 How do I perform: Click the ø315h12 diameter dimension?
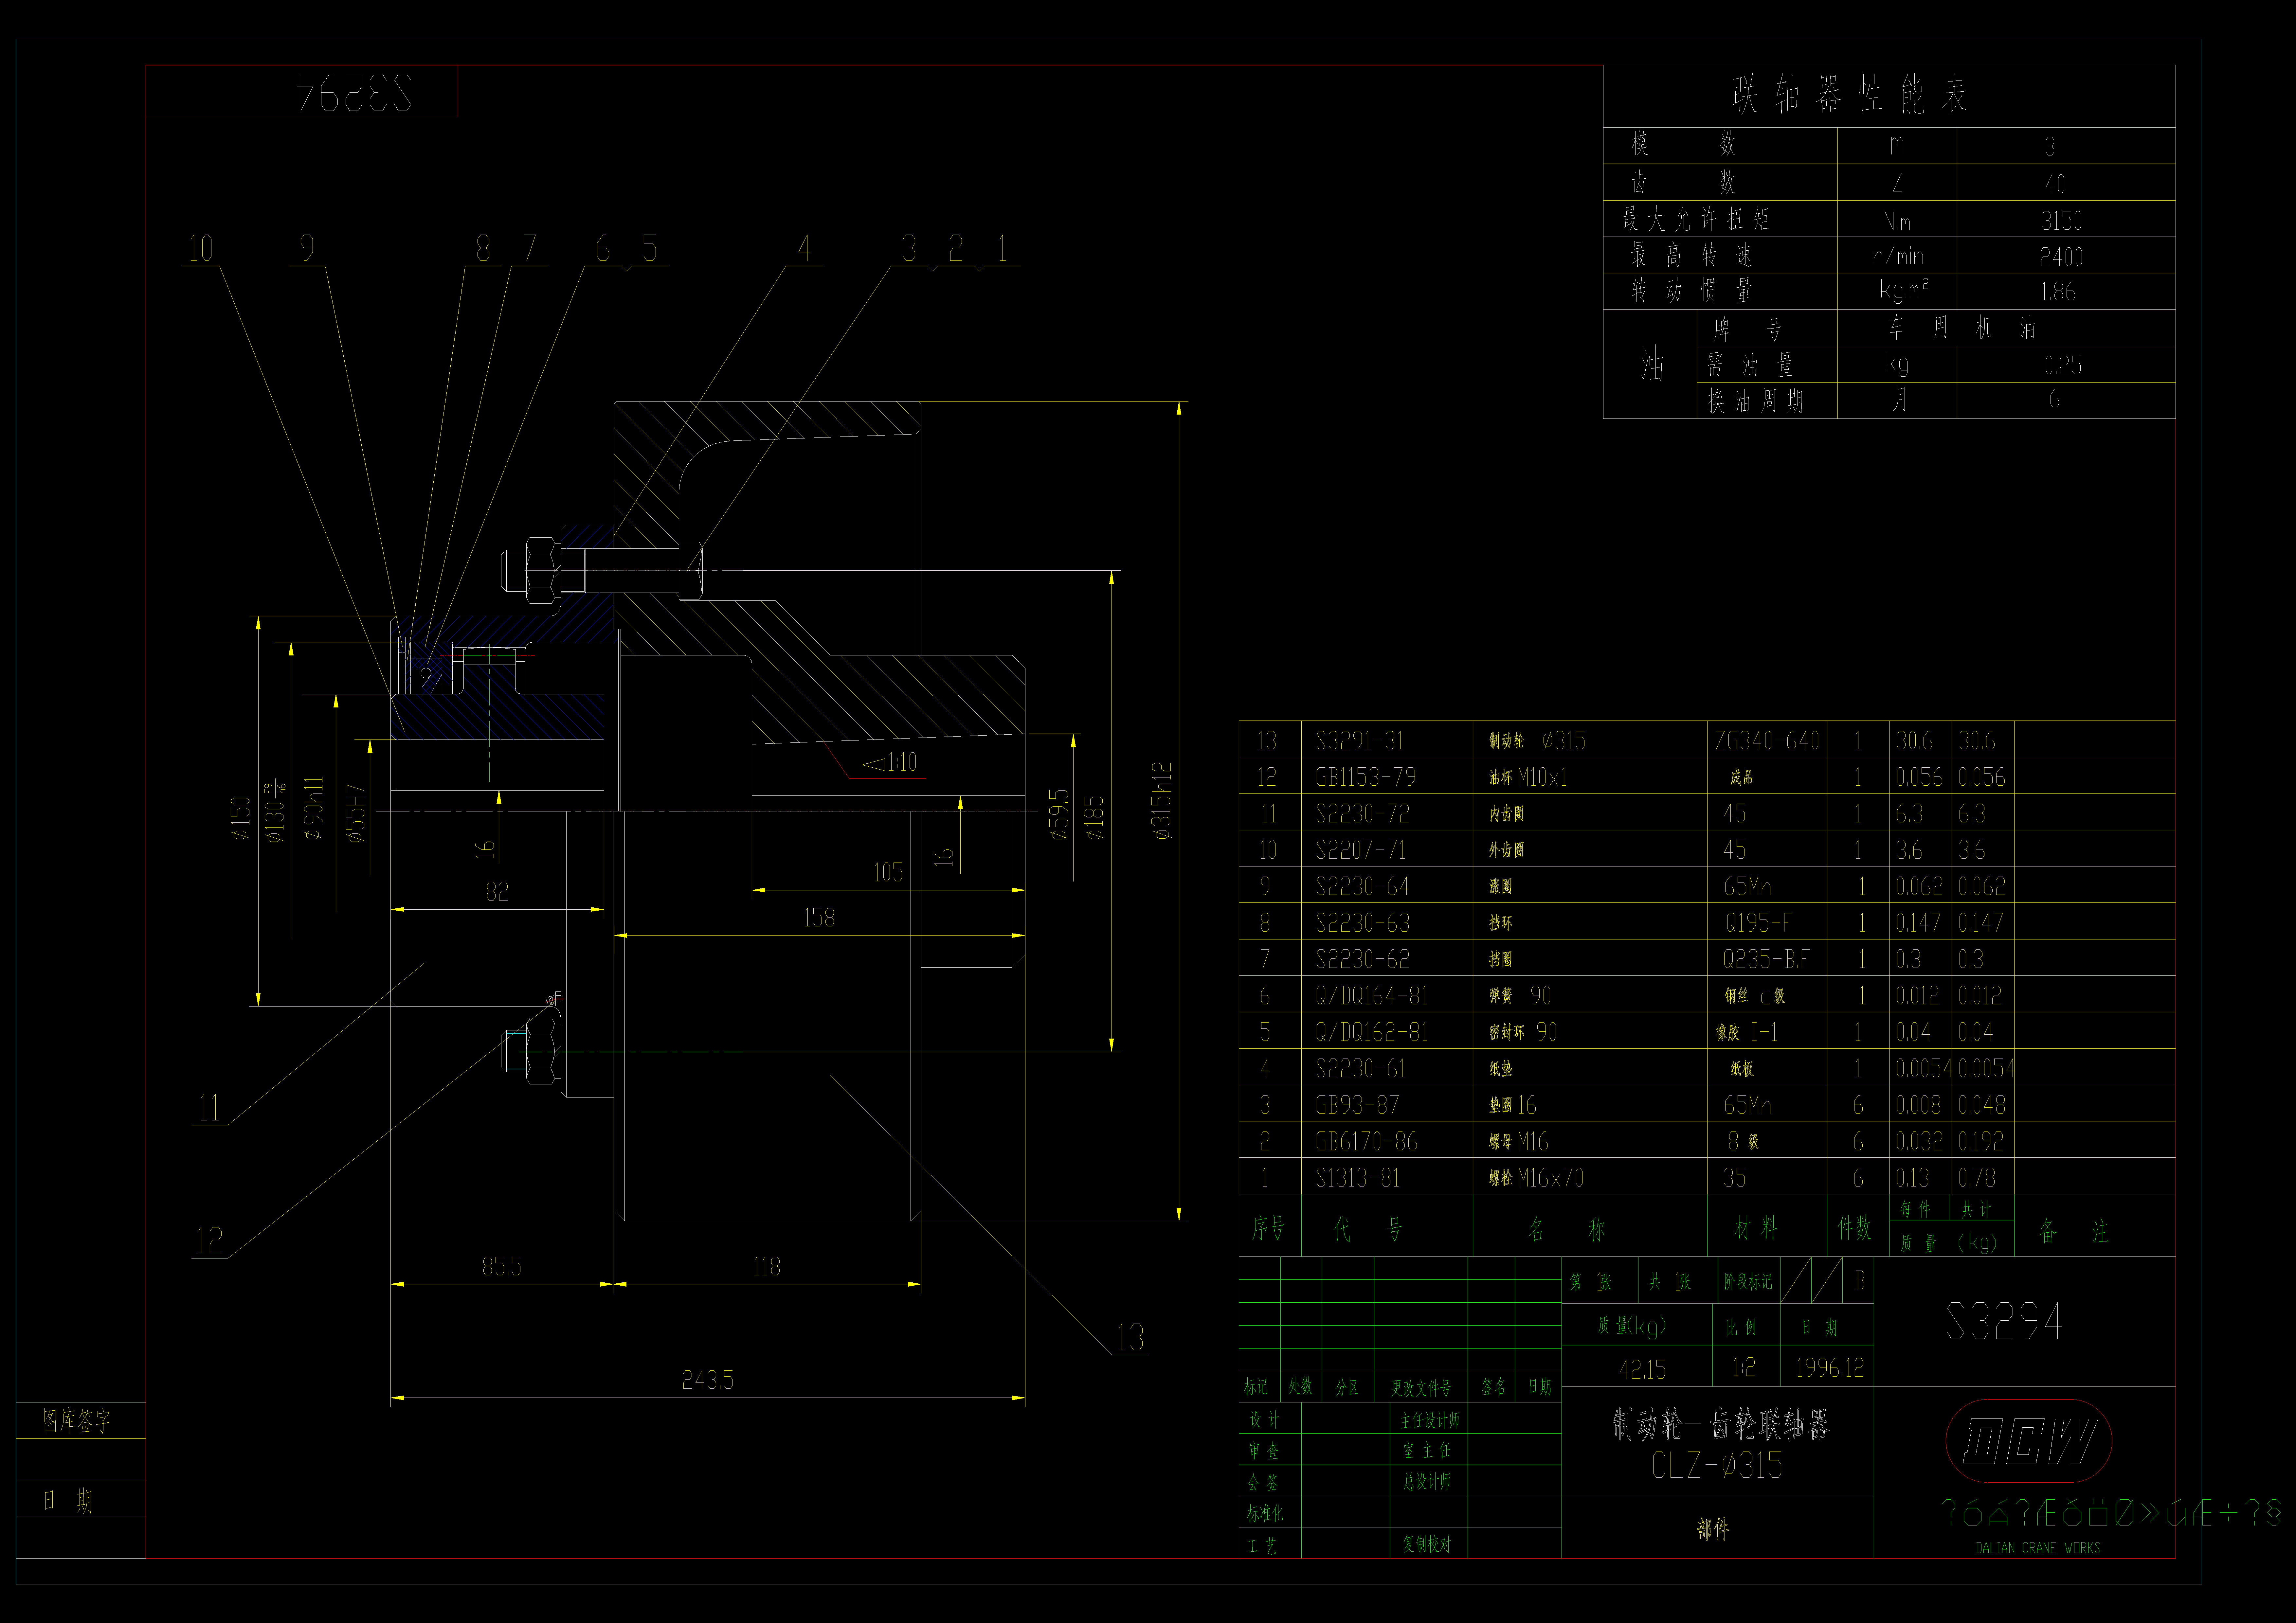tap(1161, 801)
